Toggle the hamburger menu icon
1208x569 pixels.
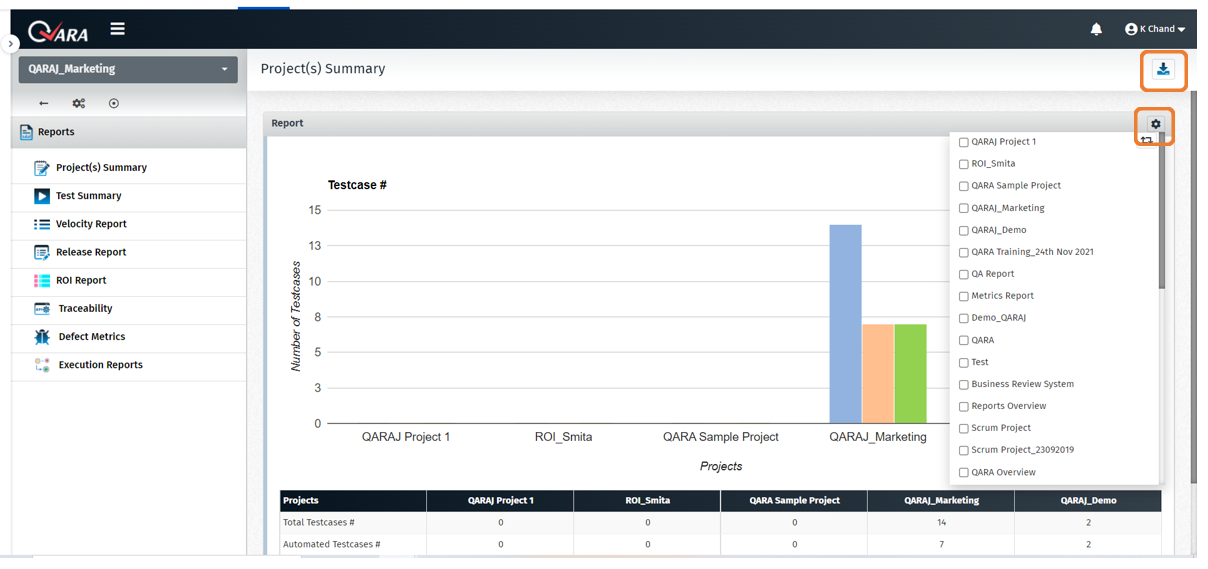118,29
